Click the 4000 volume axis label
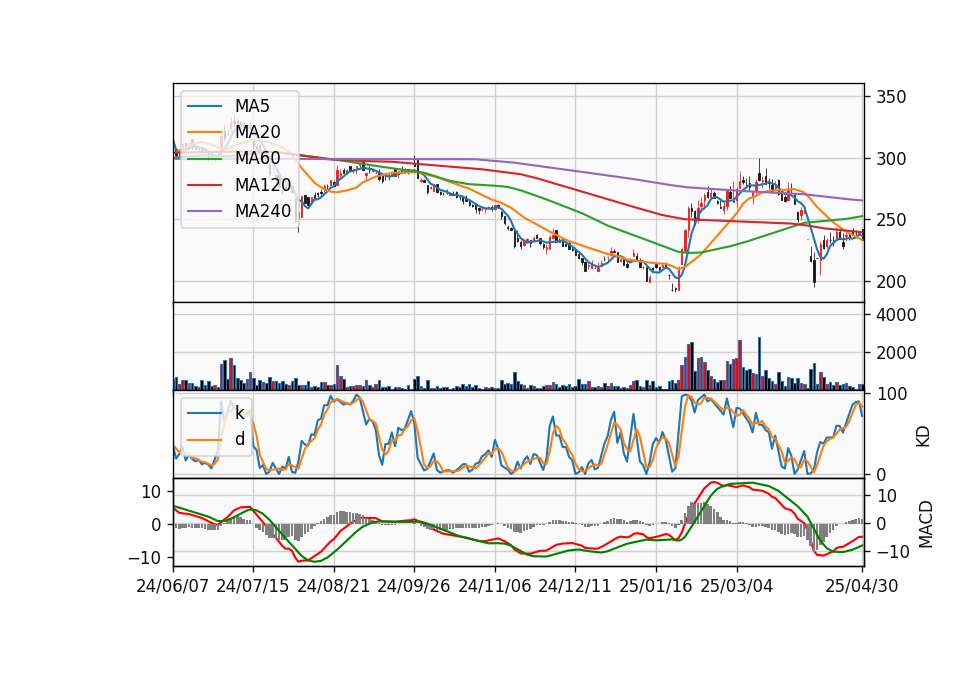Screen dimensions: 960x690 click(896, 315)
